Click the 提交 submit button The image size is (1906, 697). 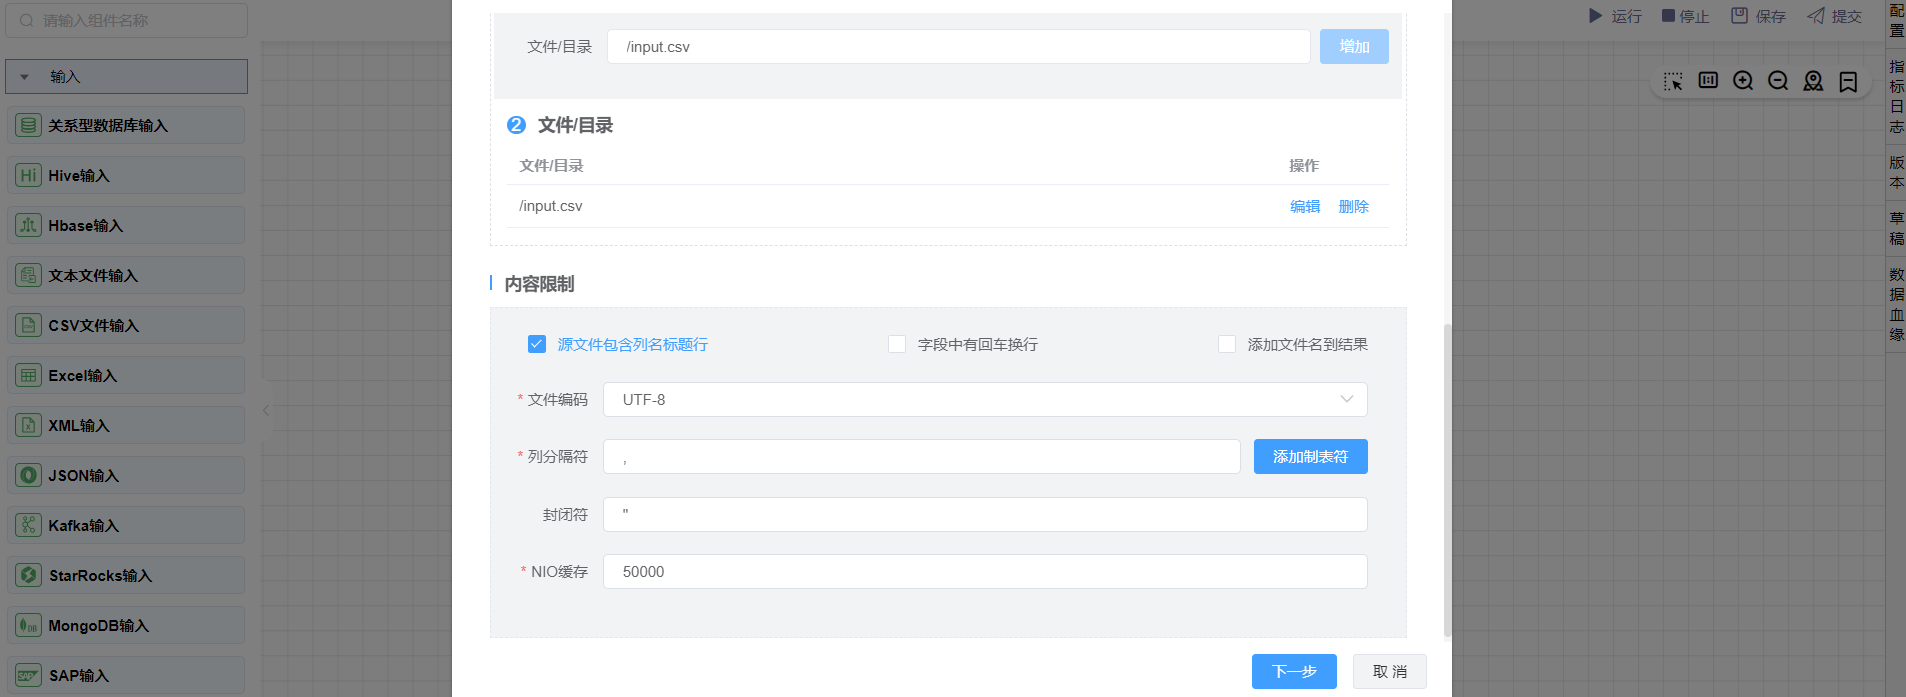[x=1835, y=16]
